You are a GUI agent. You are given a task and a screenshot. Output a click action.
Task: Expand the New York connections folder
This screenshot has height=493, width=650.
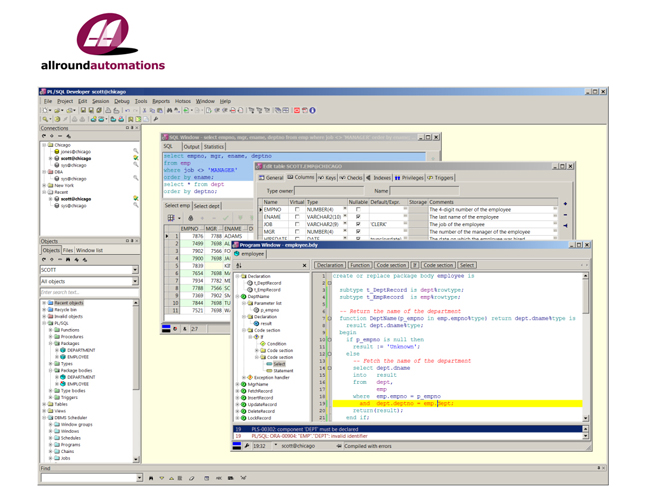[44, 186]
